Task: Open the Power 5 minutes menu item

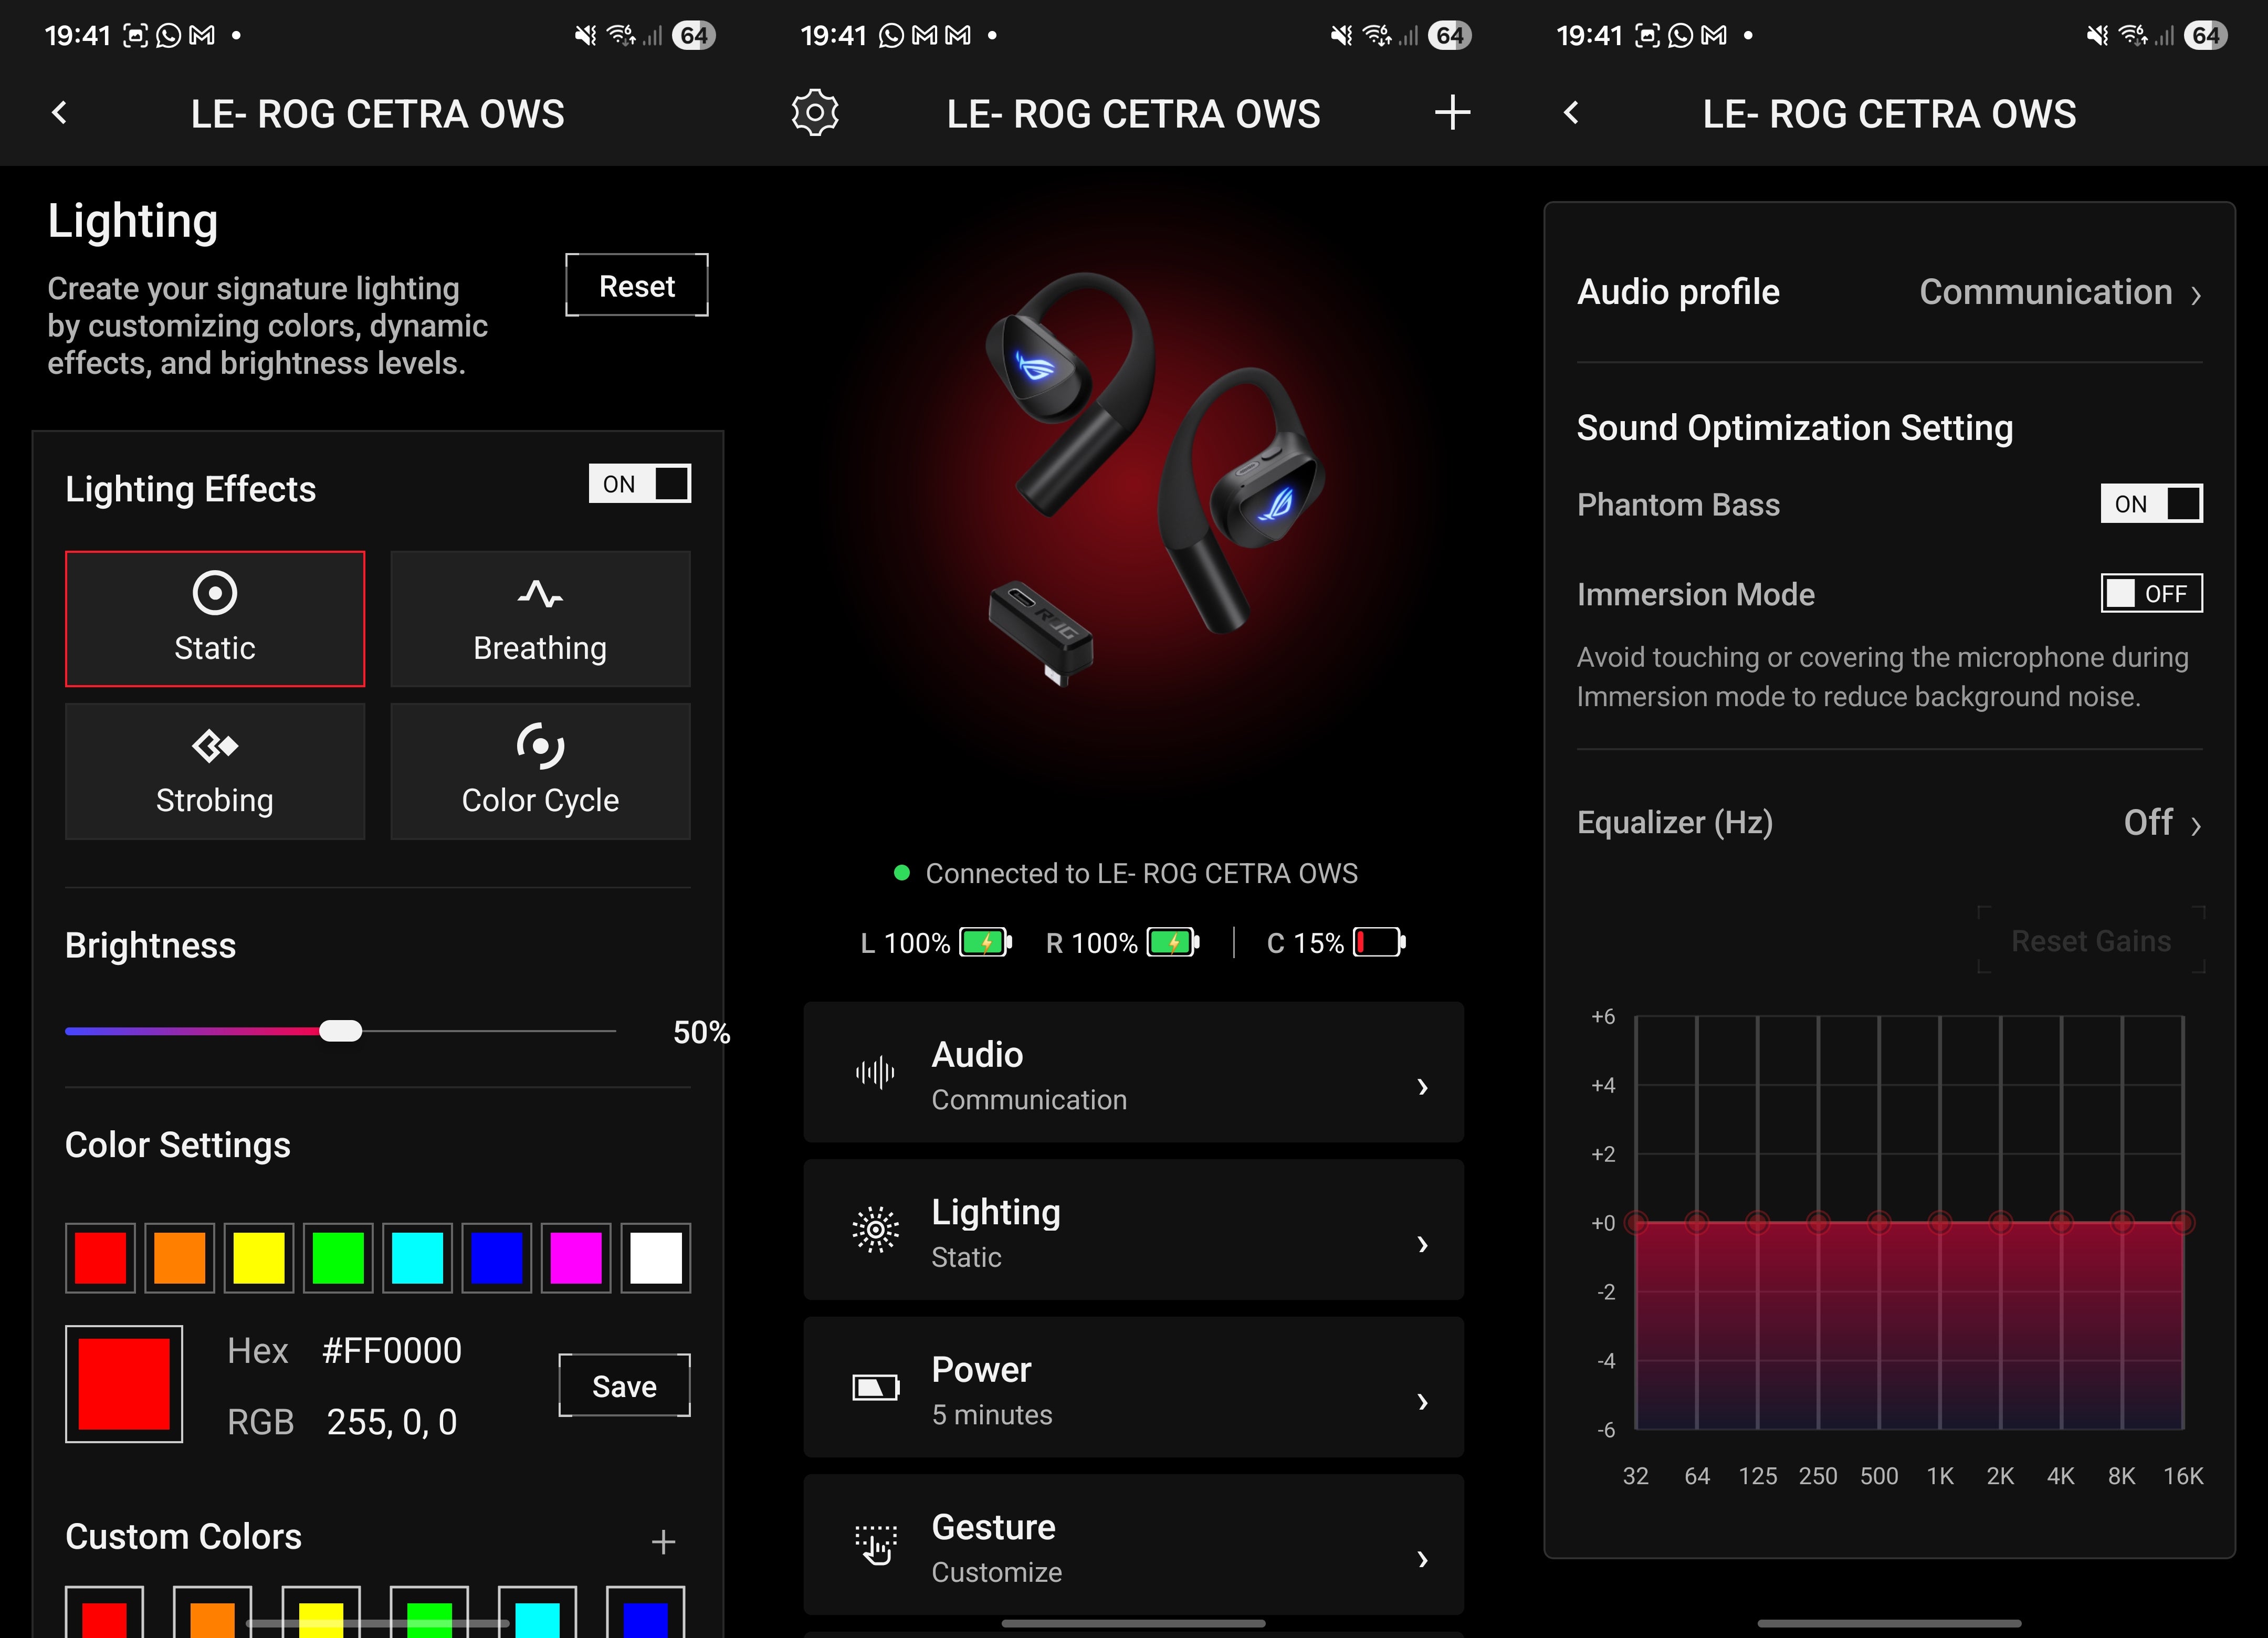Action: tap(1133, 1389)
